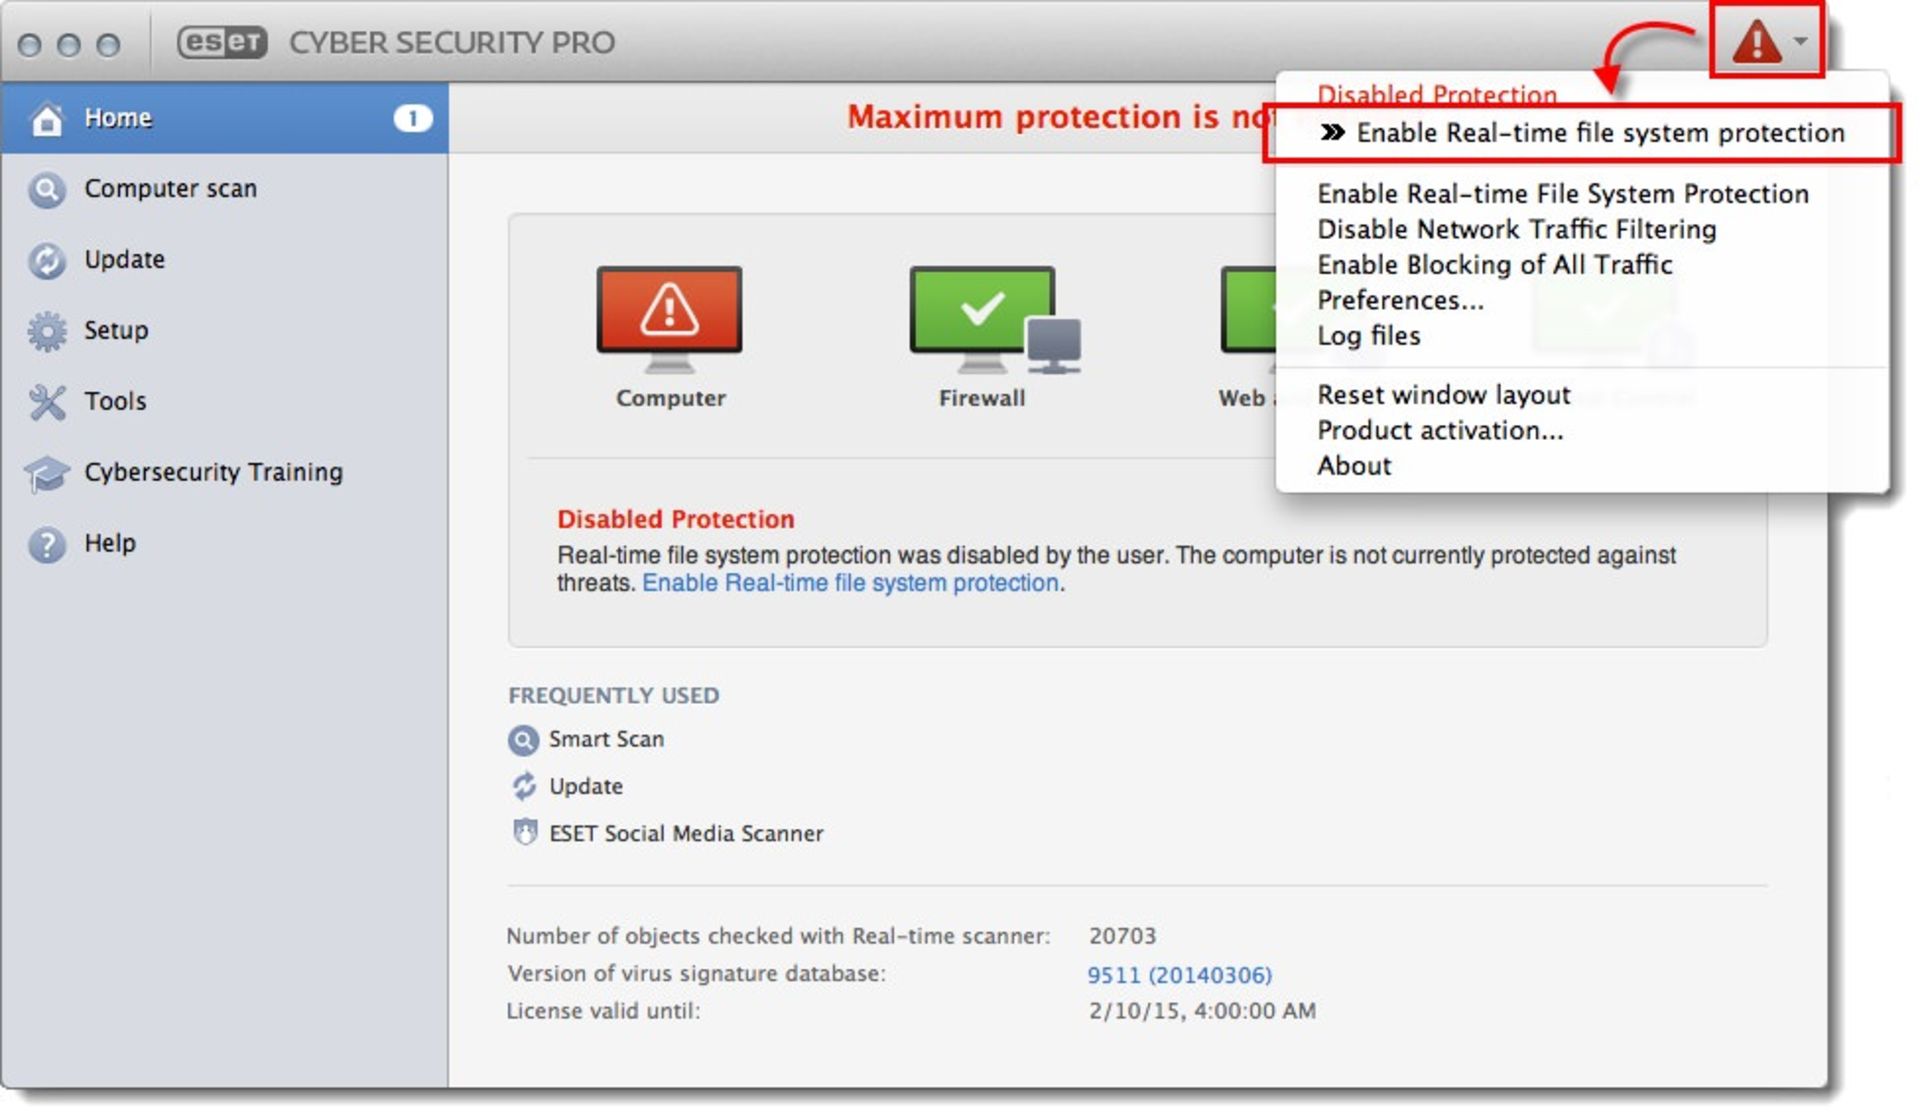Click the Tools wrench icon
The height and width of the screenshot is (1119, 1920).
pyautogui.click(x=46, y=402)
